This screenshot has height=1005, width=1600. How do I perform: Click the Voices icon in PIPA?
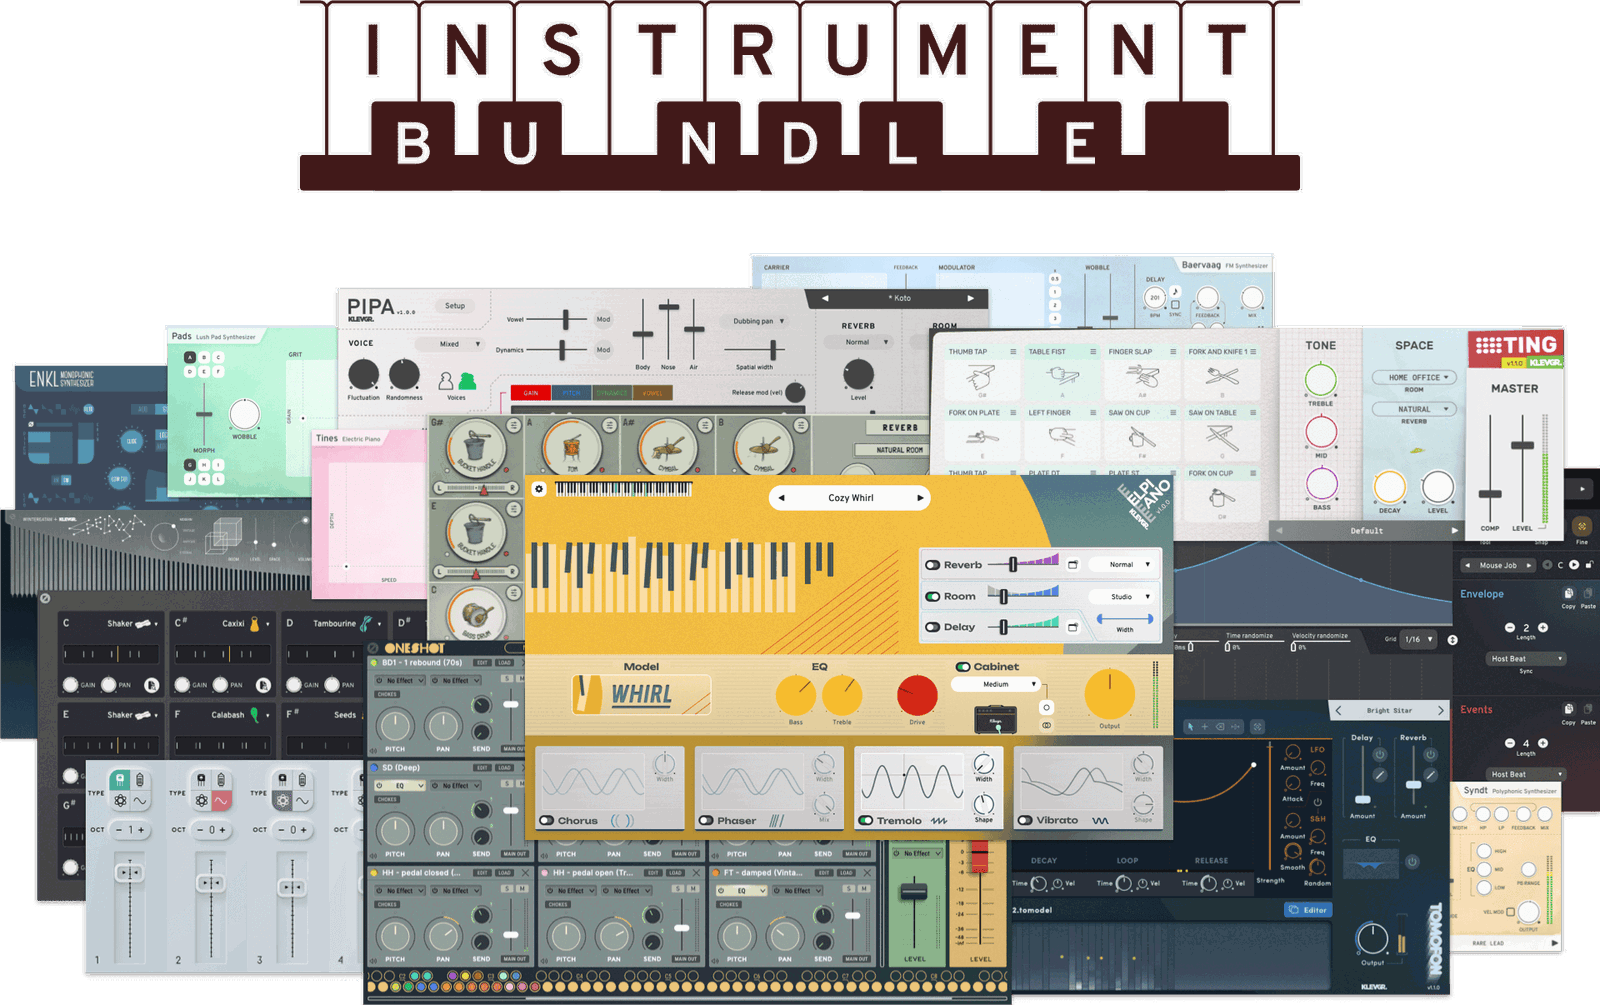[x=457, y=381]
